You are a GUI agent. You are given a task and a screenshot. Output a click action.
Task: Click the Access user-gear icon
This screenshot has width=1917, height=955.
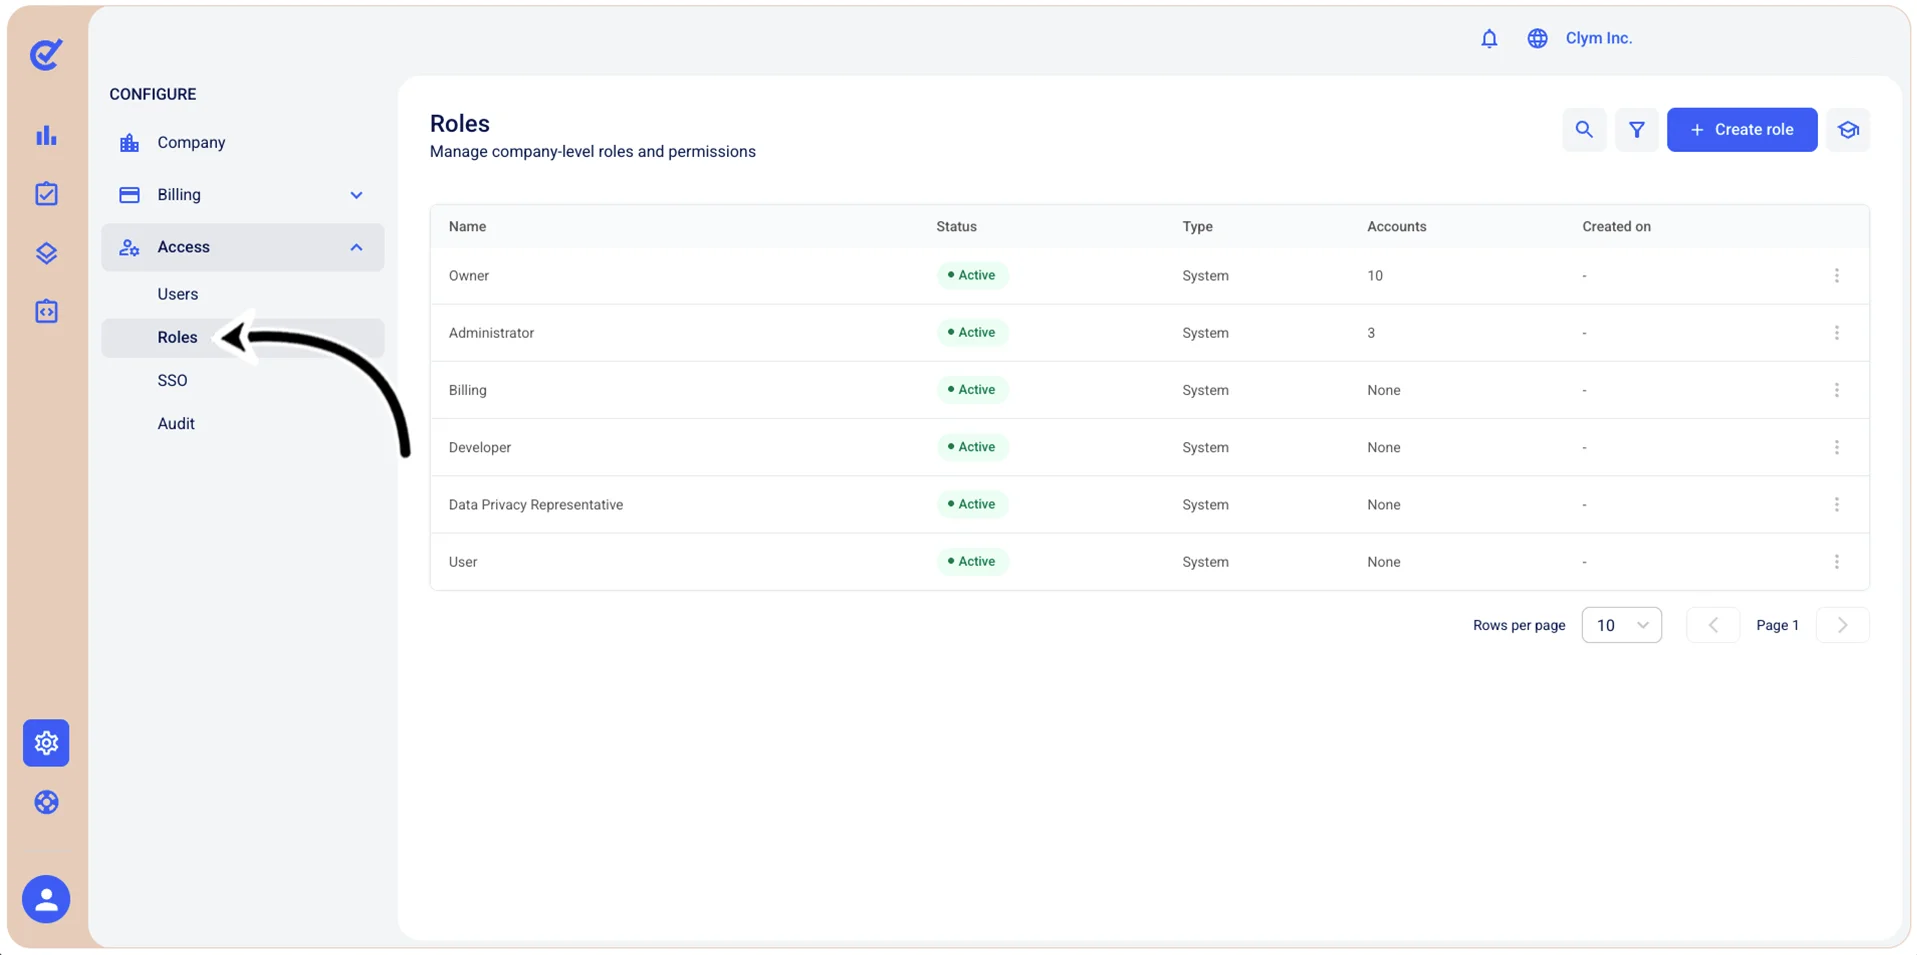tap(129, 247)
